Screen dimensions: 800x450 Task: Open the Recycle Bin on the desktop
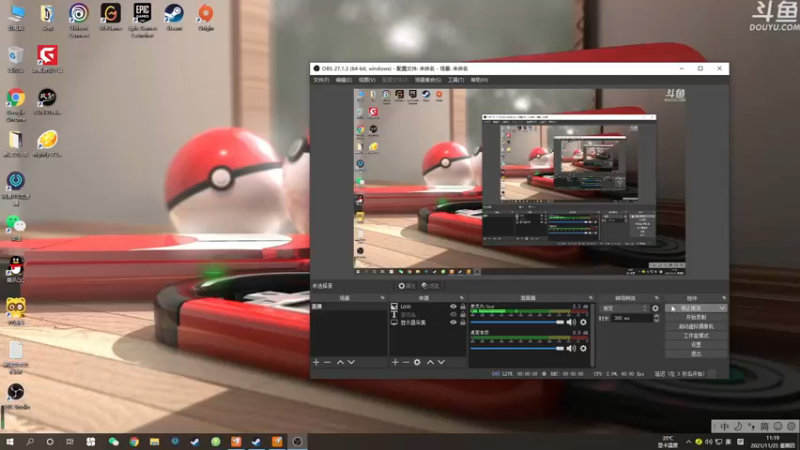click(x=16, y=59)
